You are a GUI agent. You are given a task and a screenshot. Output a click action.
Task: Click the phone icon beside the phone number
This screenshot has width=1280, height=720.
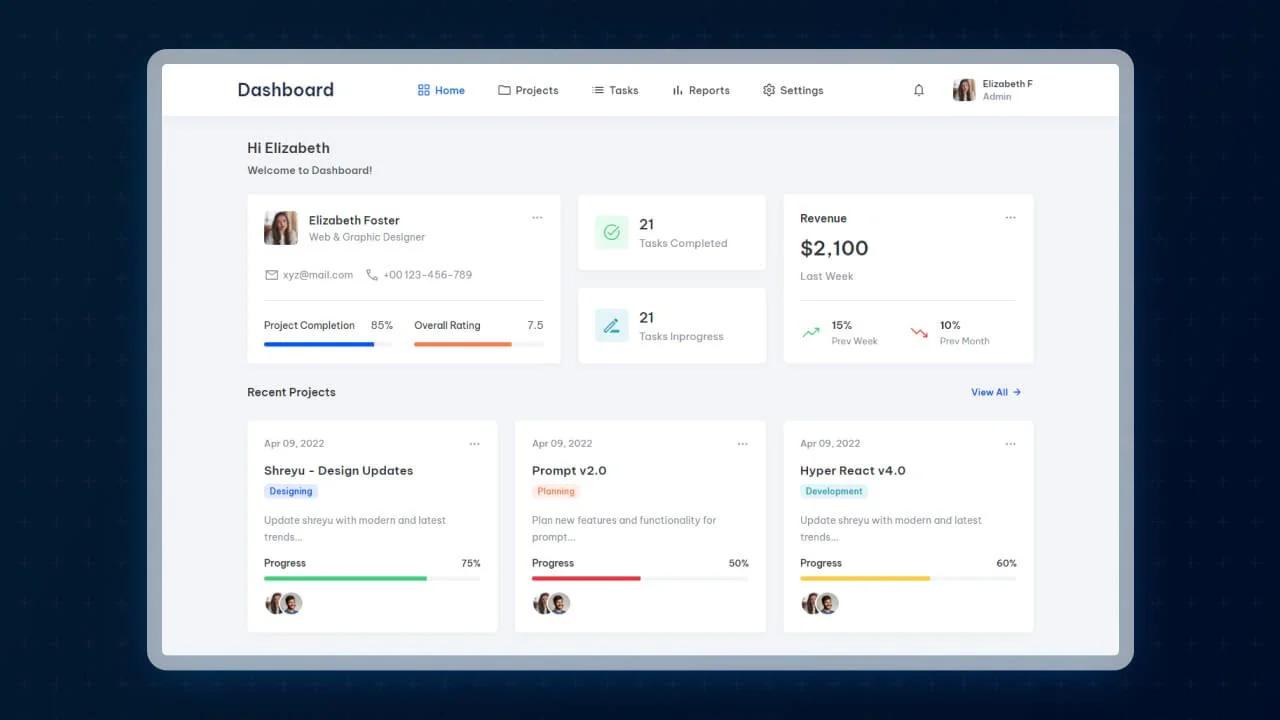[371, 274]
